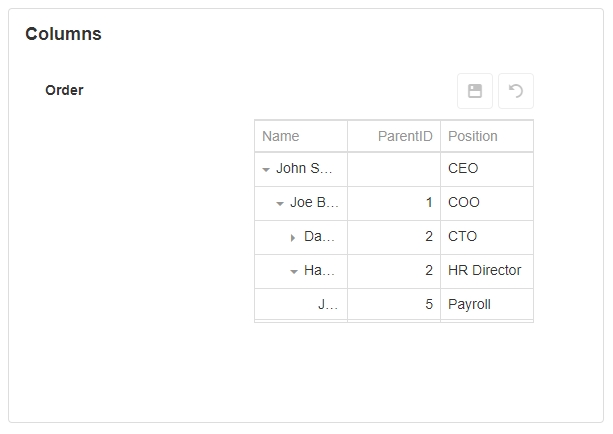This screenshot has height=434, width=613.
Task: Click the CEO position cell
Action: click(463, 168)
